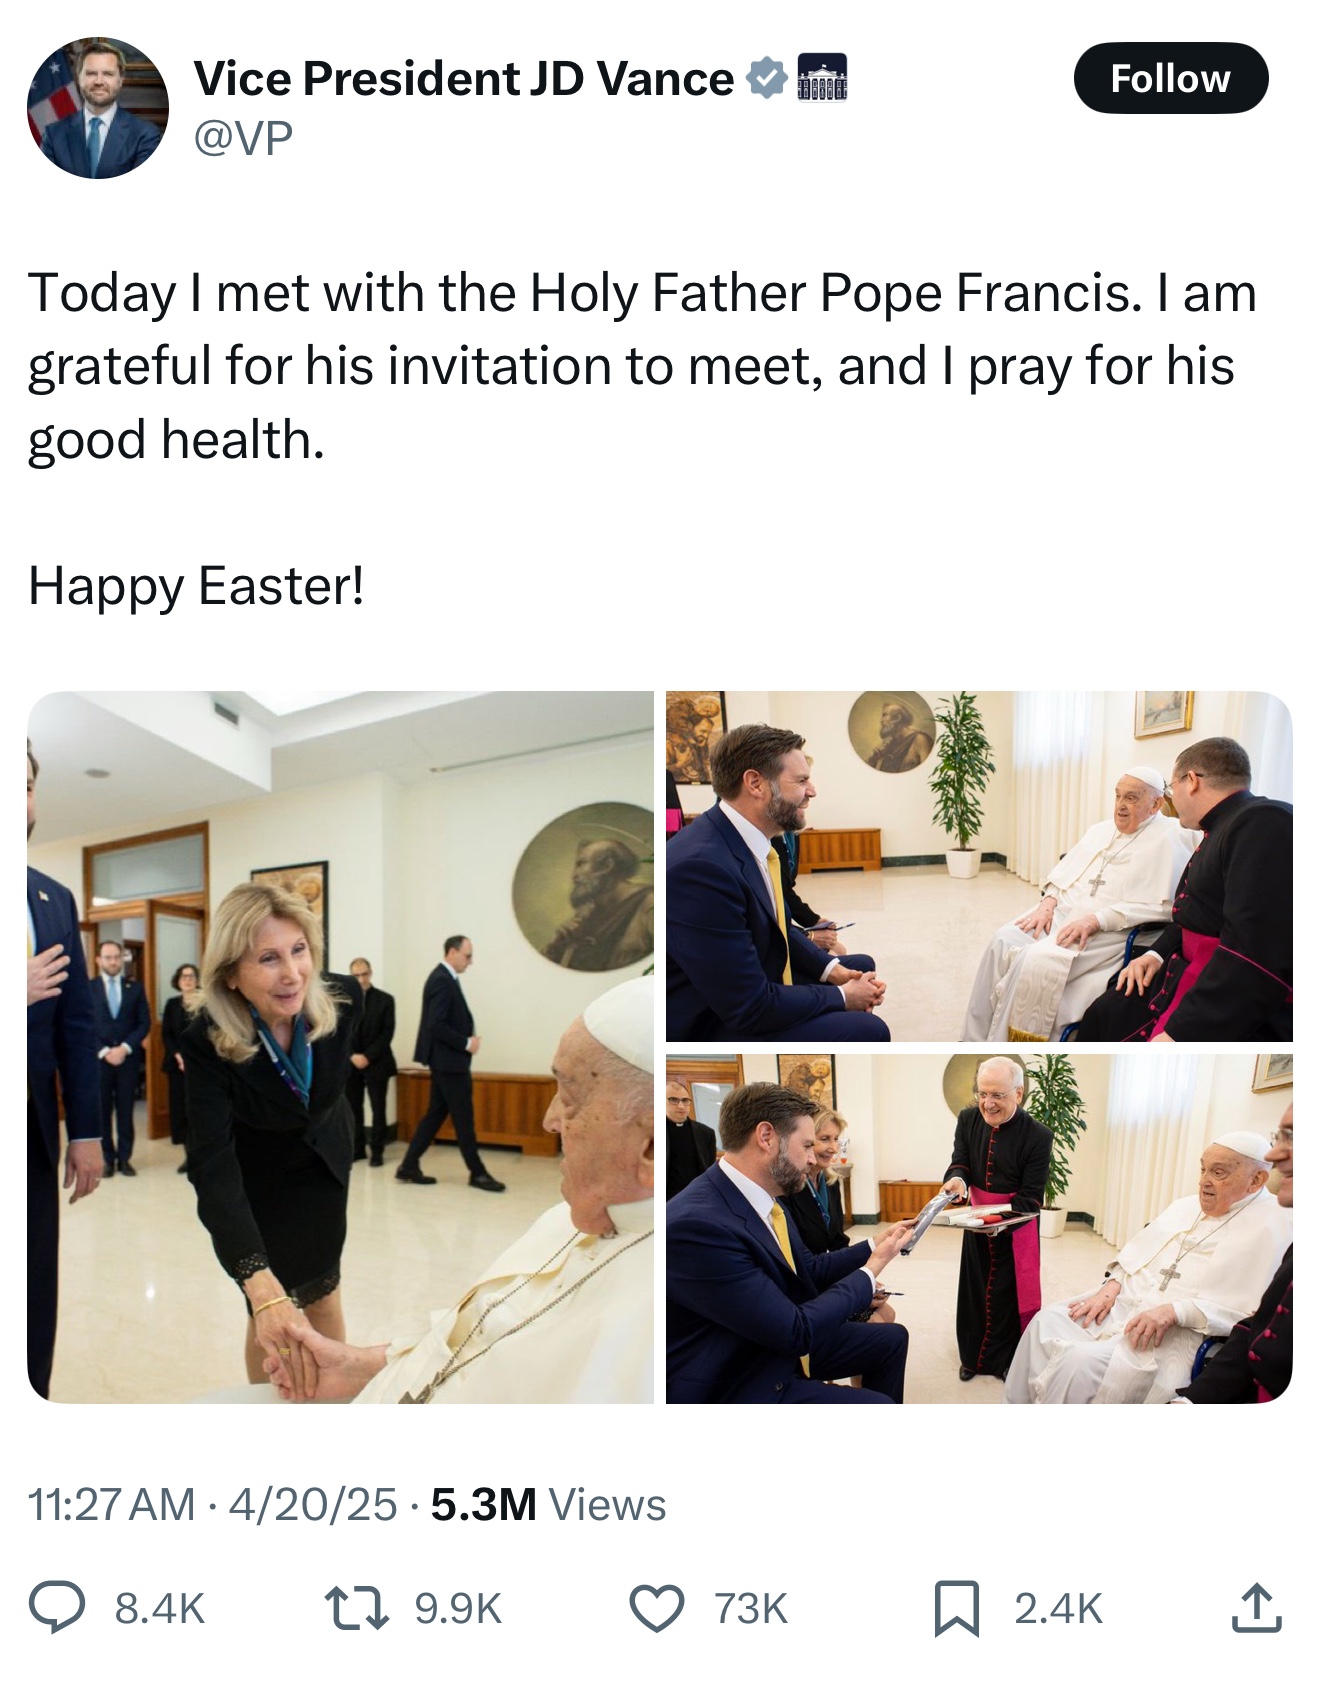
Task: Click the 9.9K reposts count
Action: tap(458, 1609)
